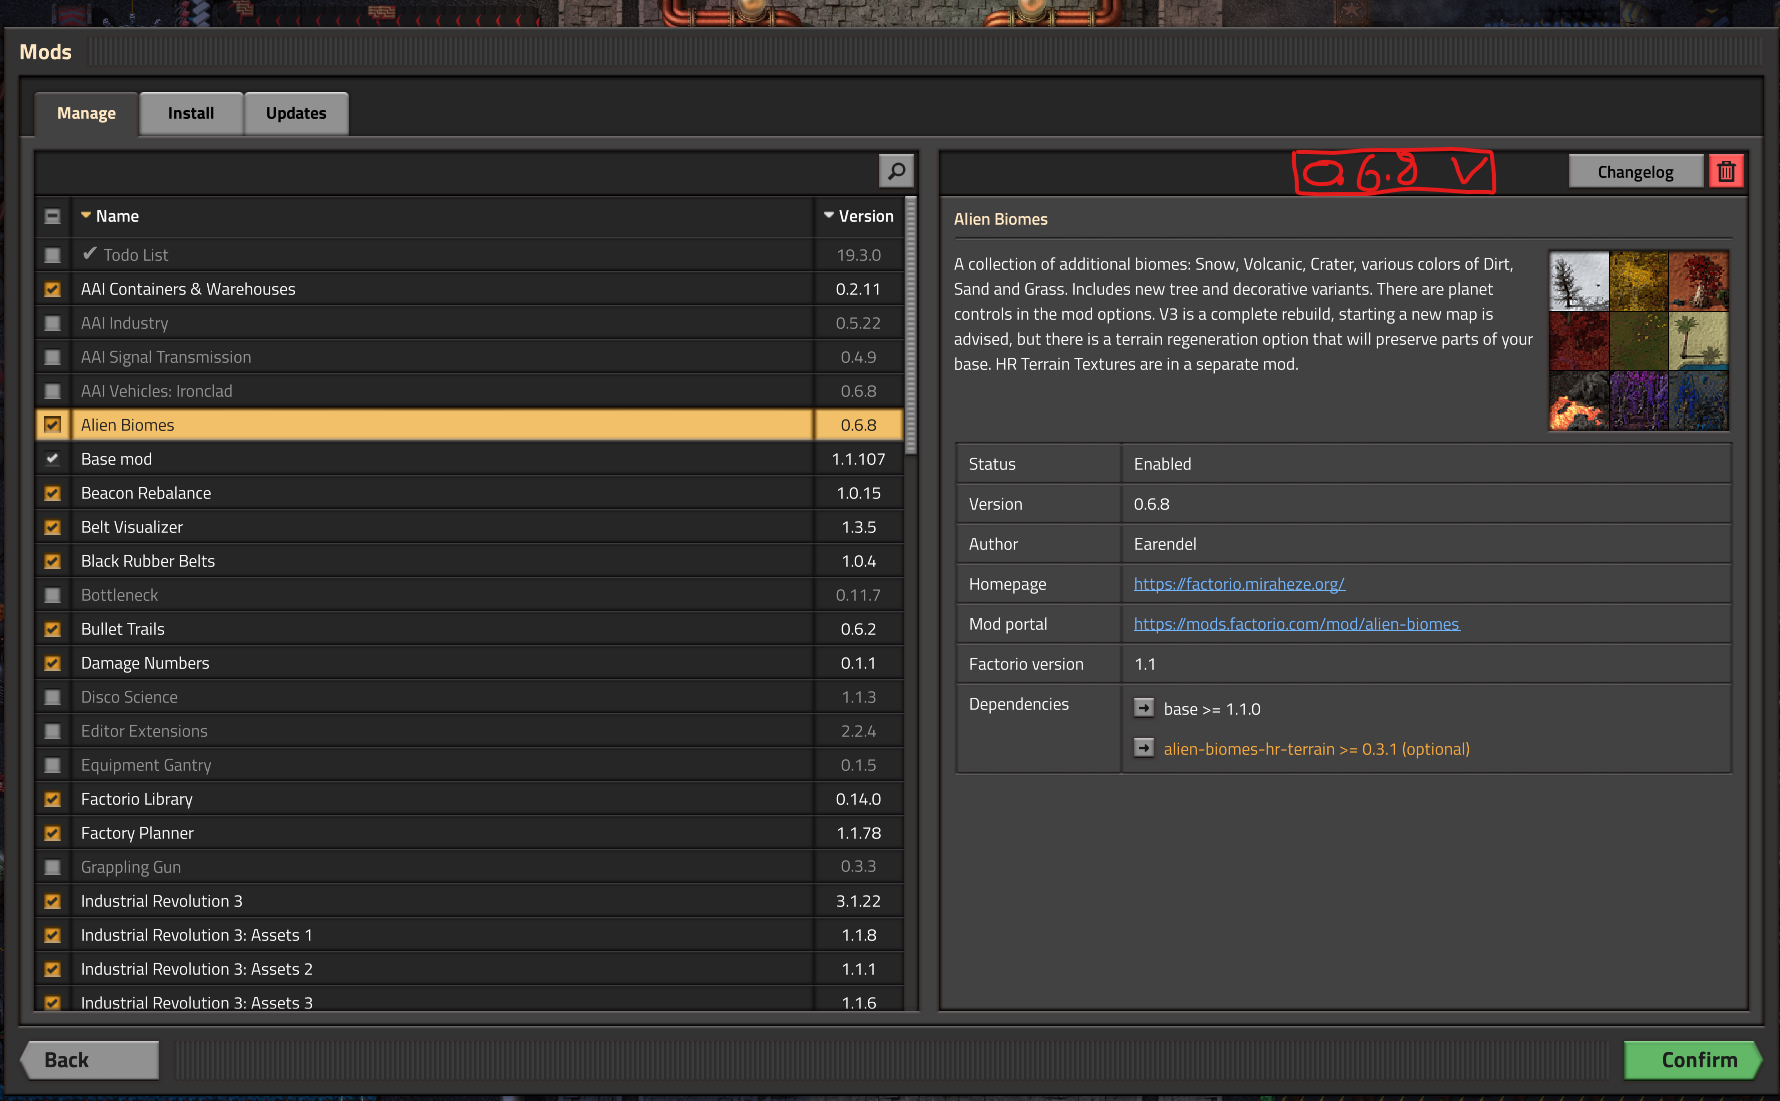Open the Changelog for Alien Biomes
The width and height of the screenshot is (1780, 1101).
pos(1635,171)
